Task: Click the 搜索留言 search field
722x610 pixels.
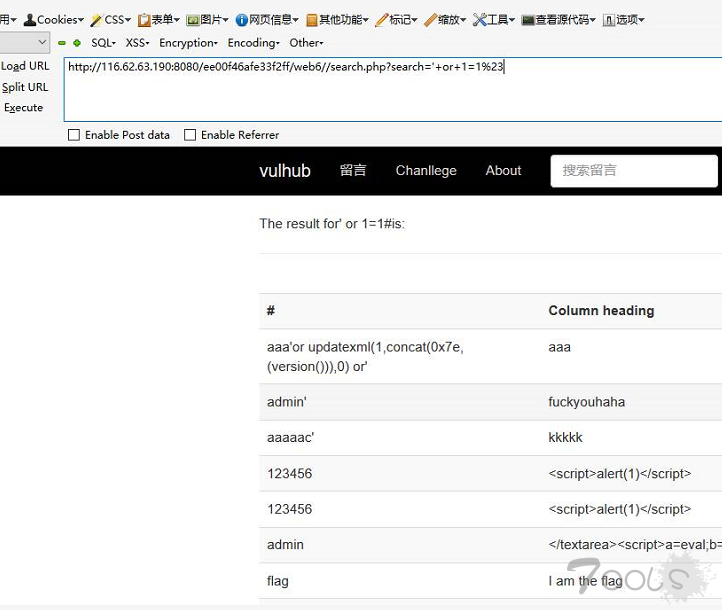Action: coord(634,171)
